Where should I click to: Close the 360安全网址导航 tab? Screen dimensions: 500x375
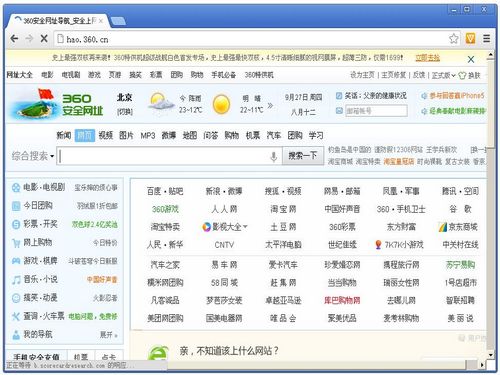[101, 21]
